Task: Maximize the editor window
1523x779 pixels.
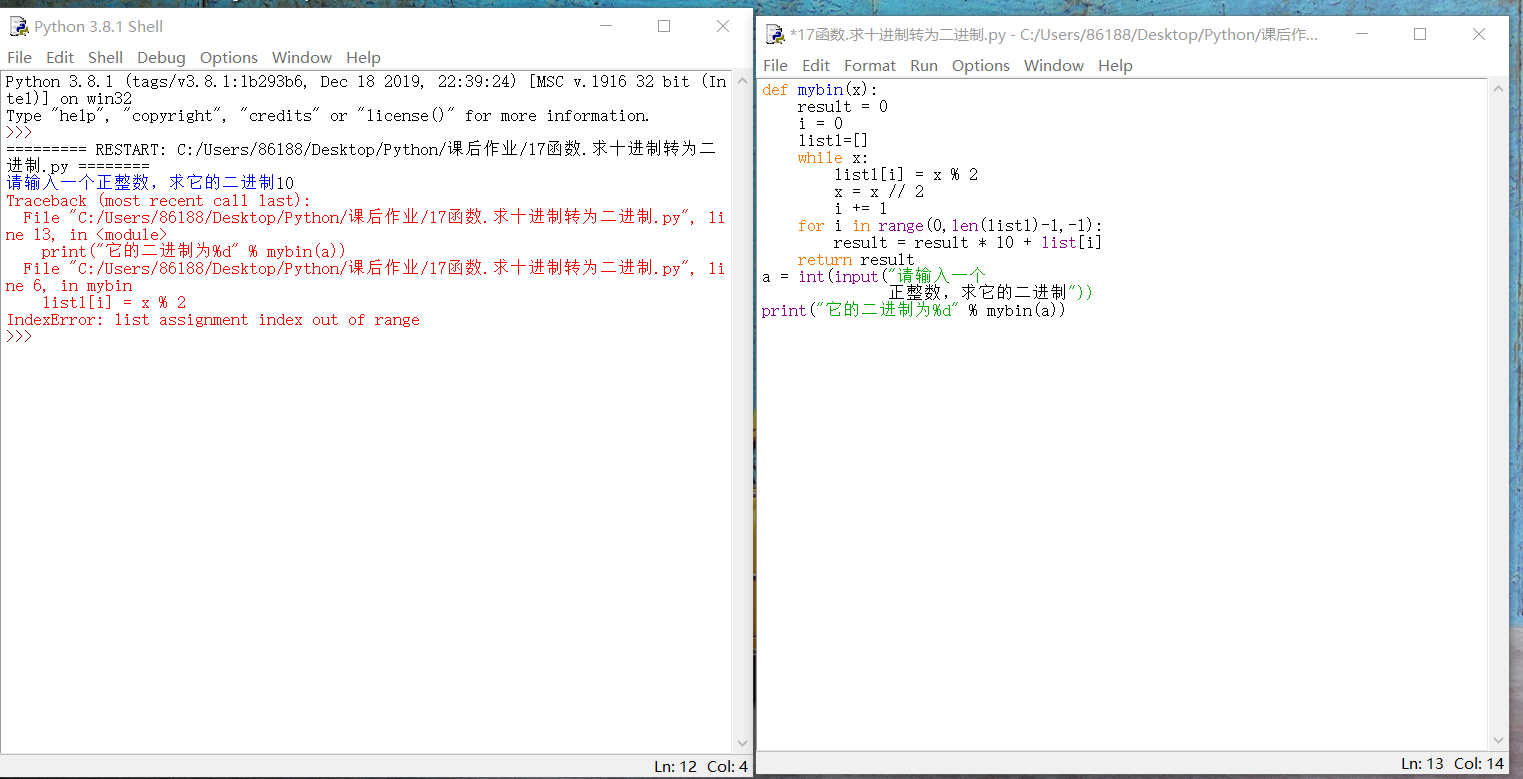Action: [x=1420, y=35]
